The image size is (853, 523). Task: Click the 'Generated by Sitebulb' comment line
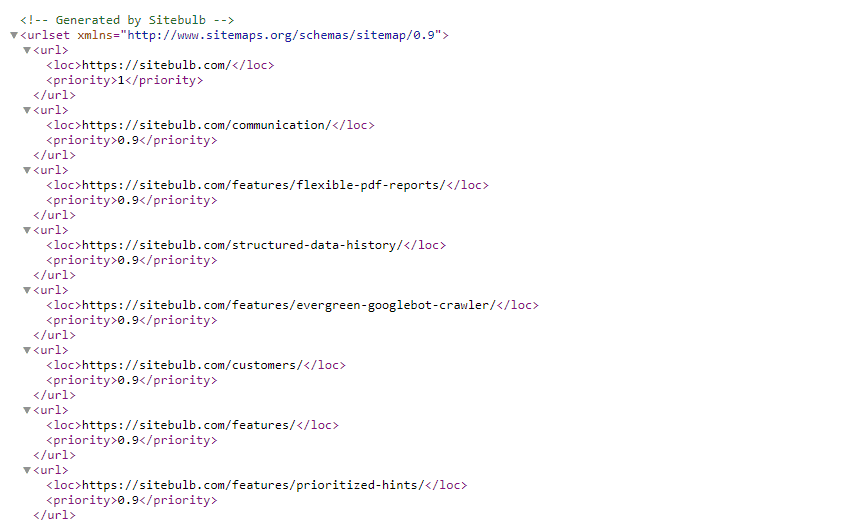pos(127,20)
